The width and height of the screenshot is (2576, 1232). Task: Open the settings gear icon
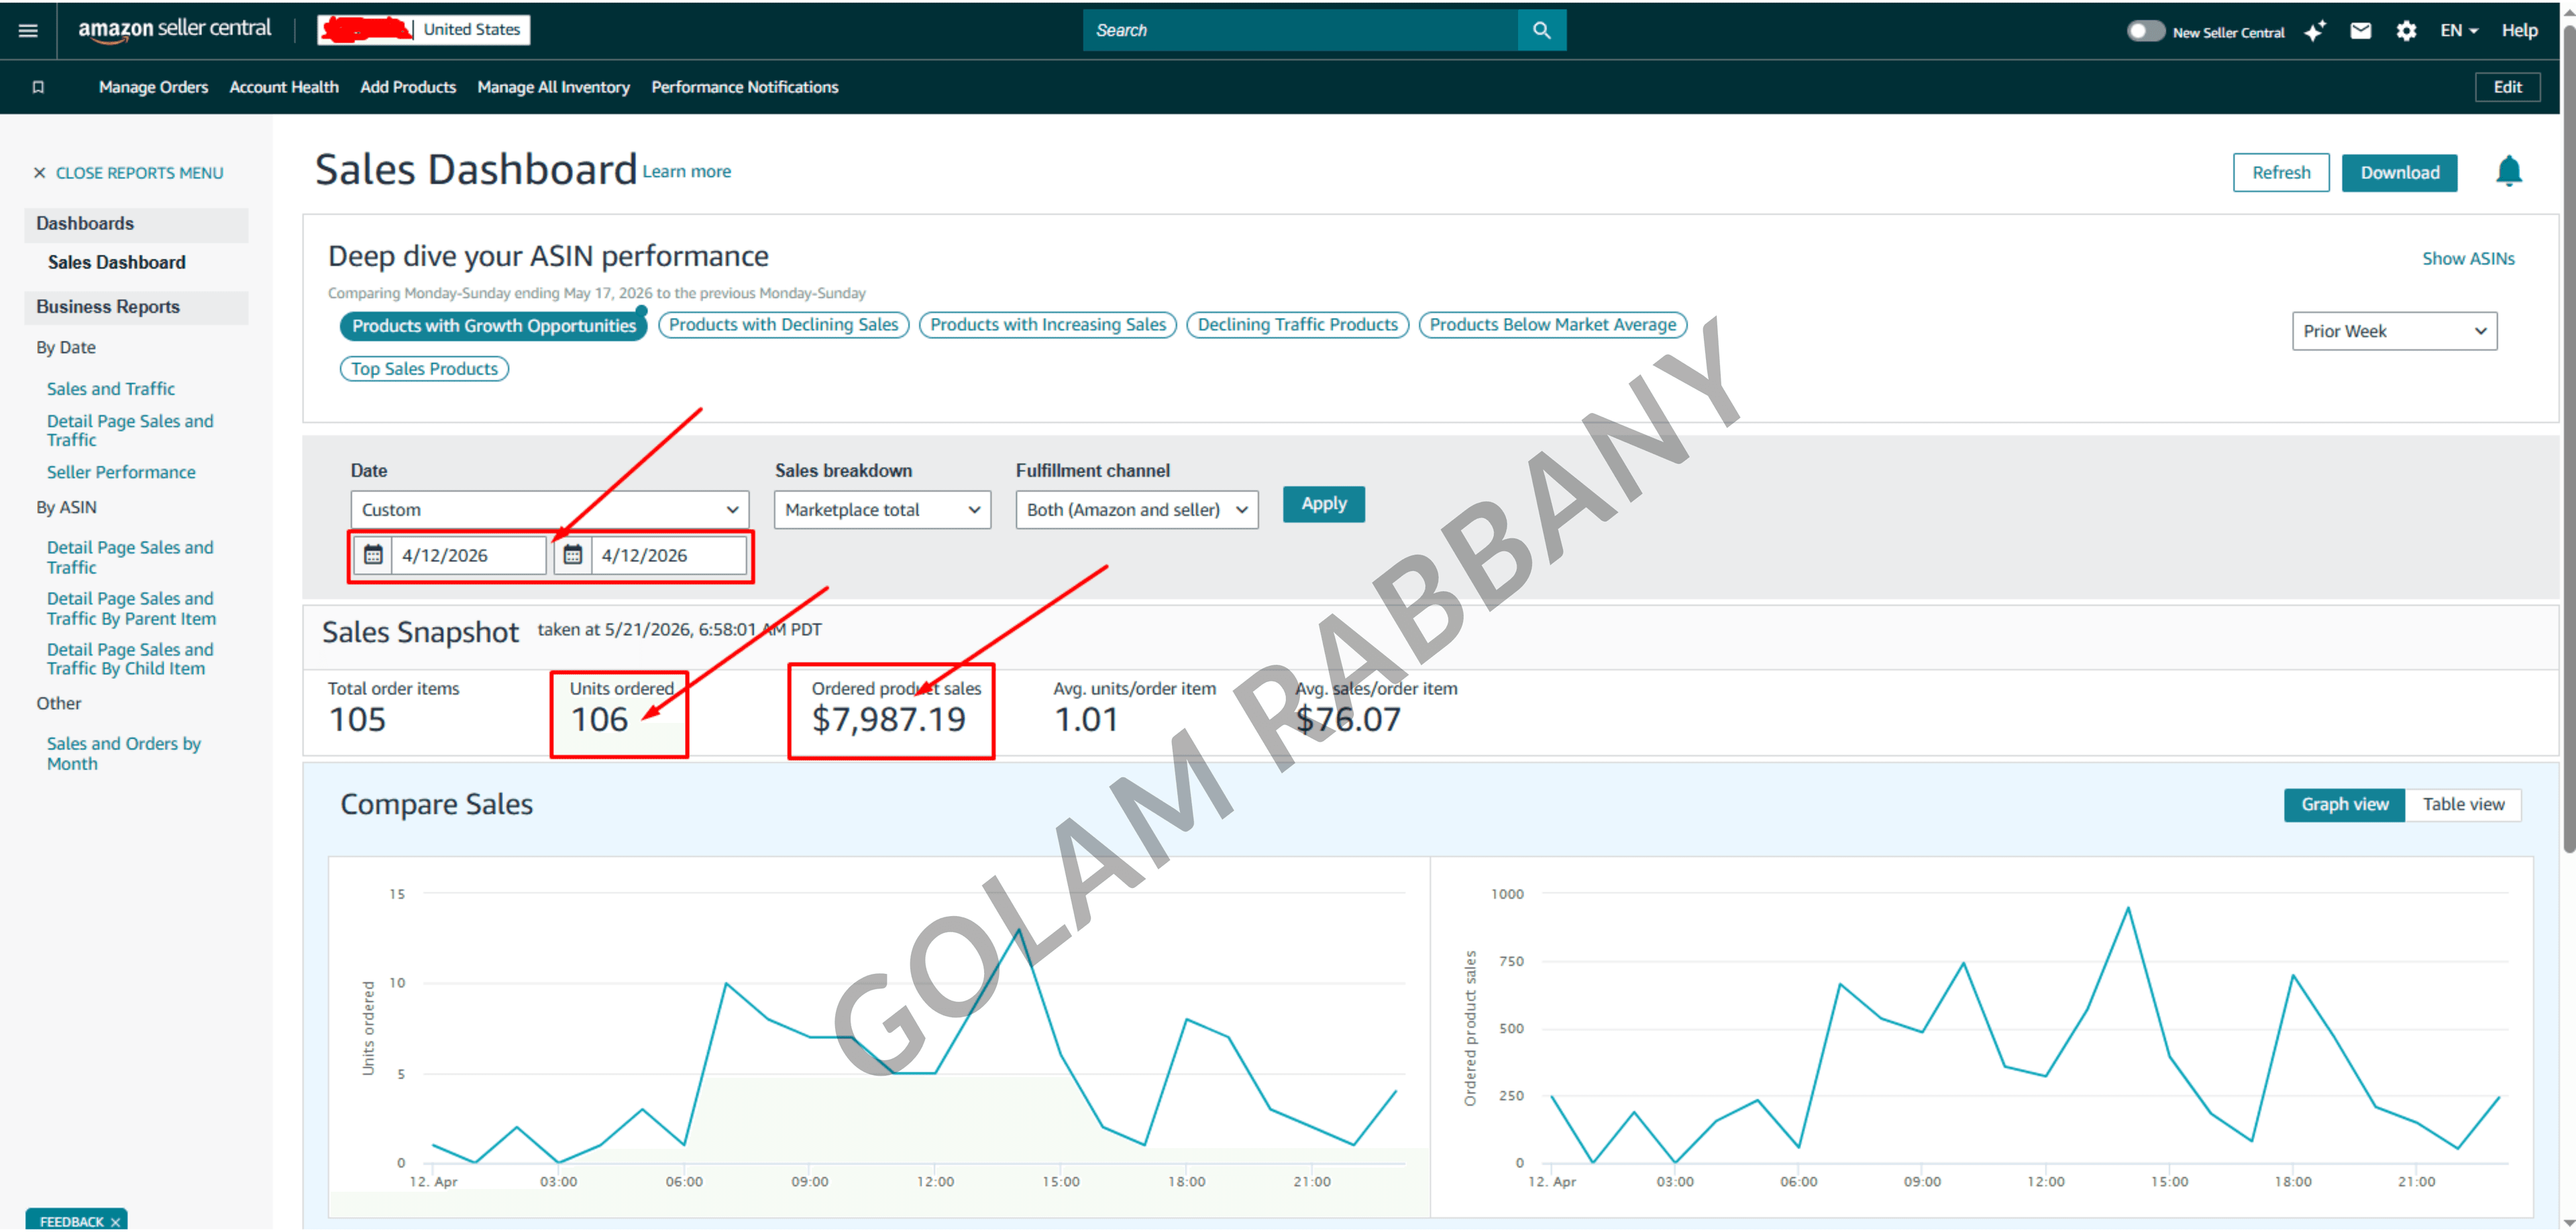coord(2406,31)
